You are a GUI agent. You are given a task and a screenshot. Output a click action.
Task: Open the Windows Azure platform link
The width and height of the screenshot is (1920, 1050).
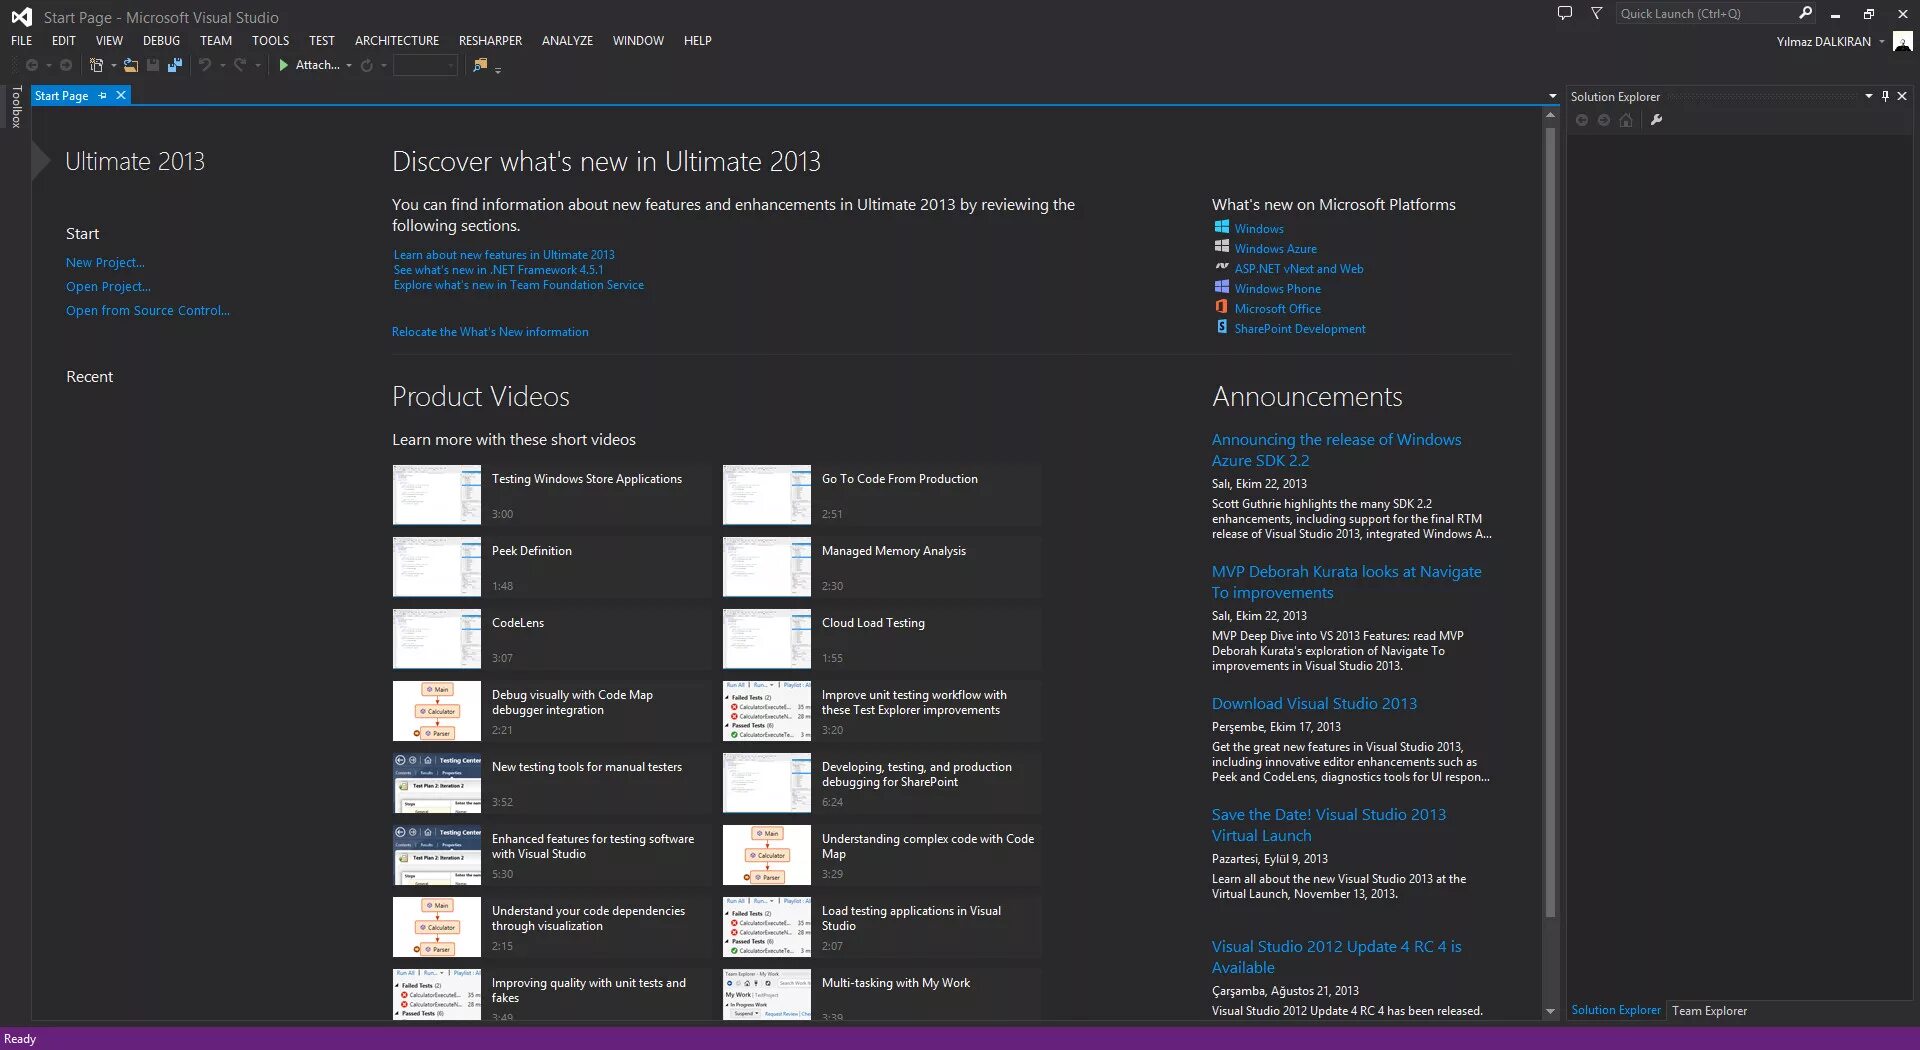click(1275, 249)
